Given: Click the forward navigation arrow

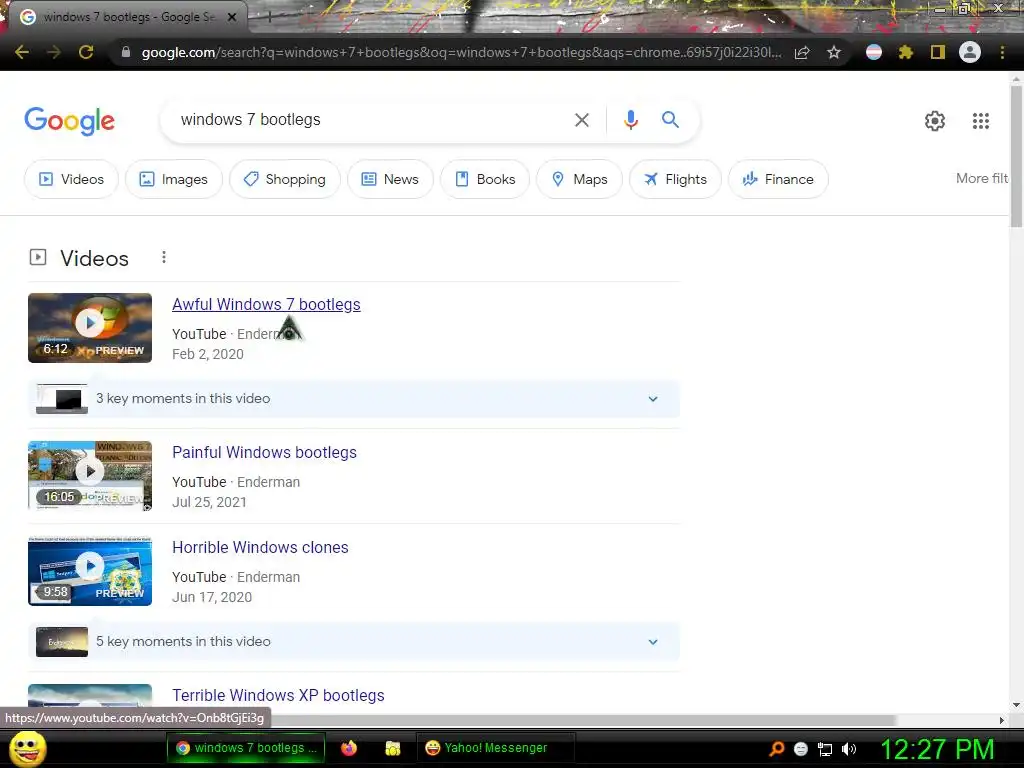Looking at the screenshot, I should point(54,52).
